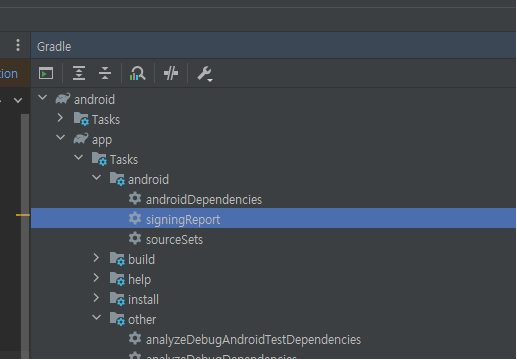Select the signingReport task
517x360 pixels.
(273, 218)
